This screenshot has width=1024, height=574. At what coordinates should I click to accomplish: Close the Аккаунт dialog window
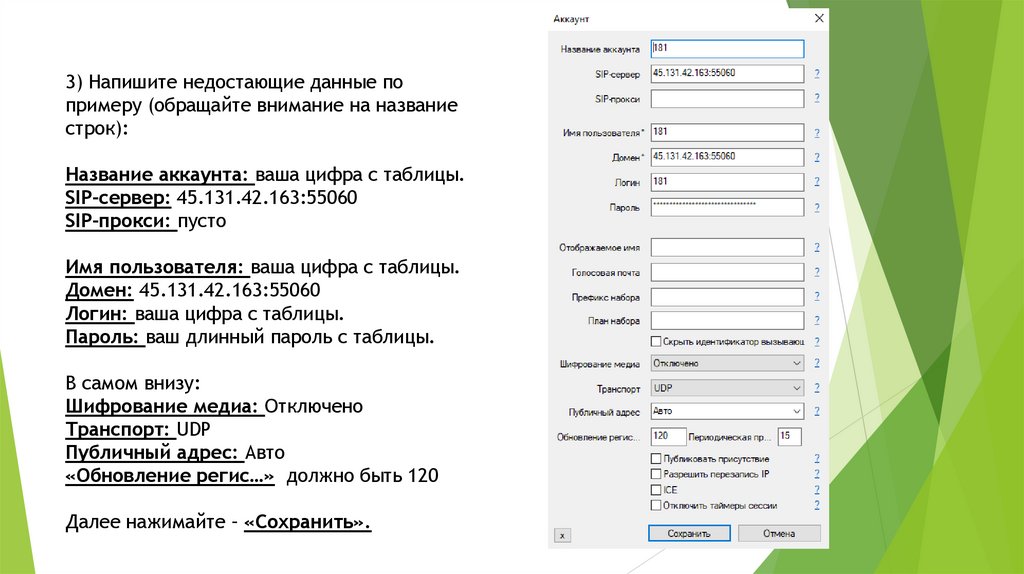[x=819, y=18]
